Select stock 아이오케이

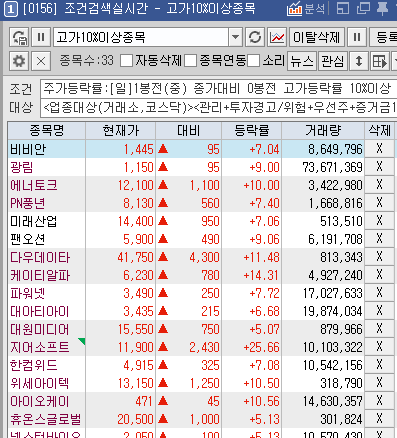tap(40, 401)
